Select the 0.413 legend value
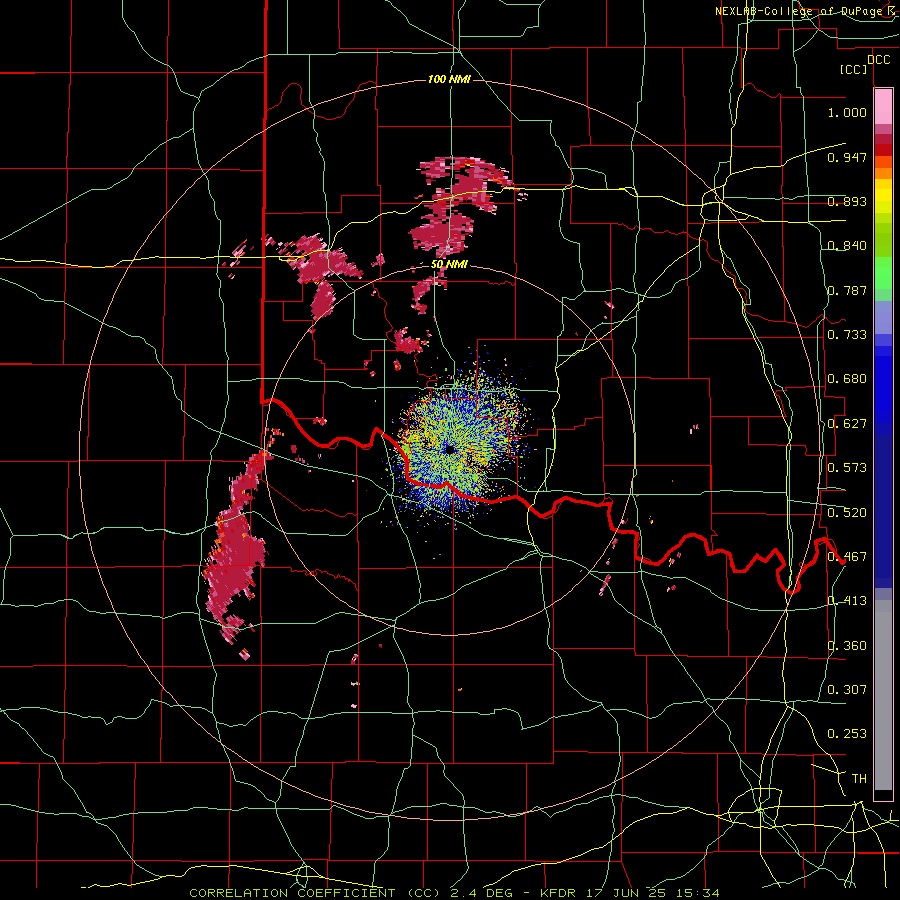 tap(847, 601)
